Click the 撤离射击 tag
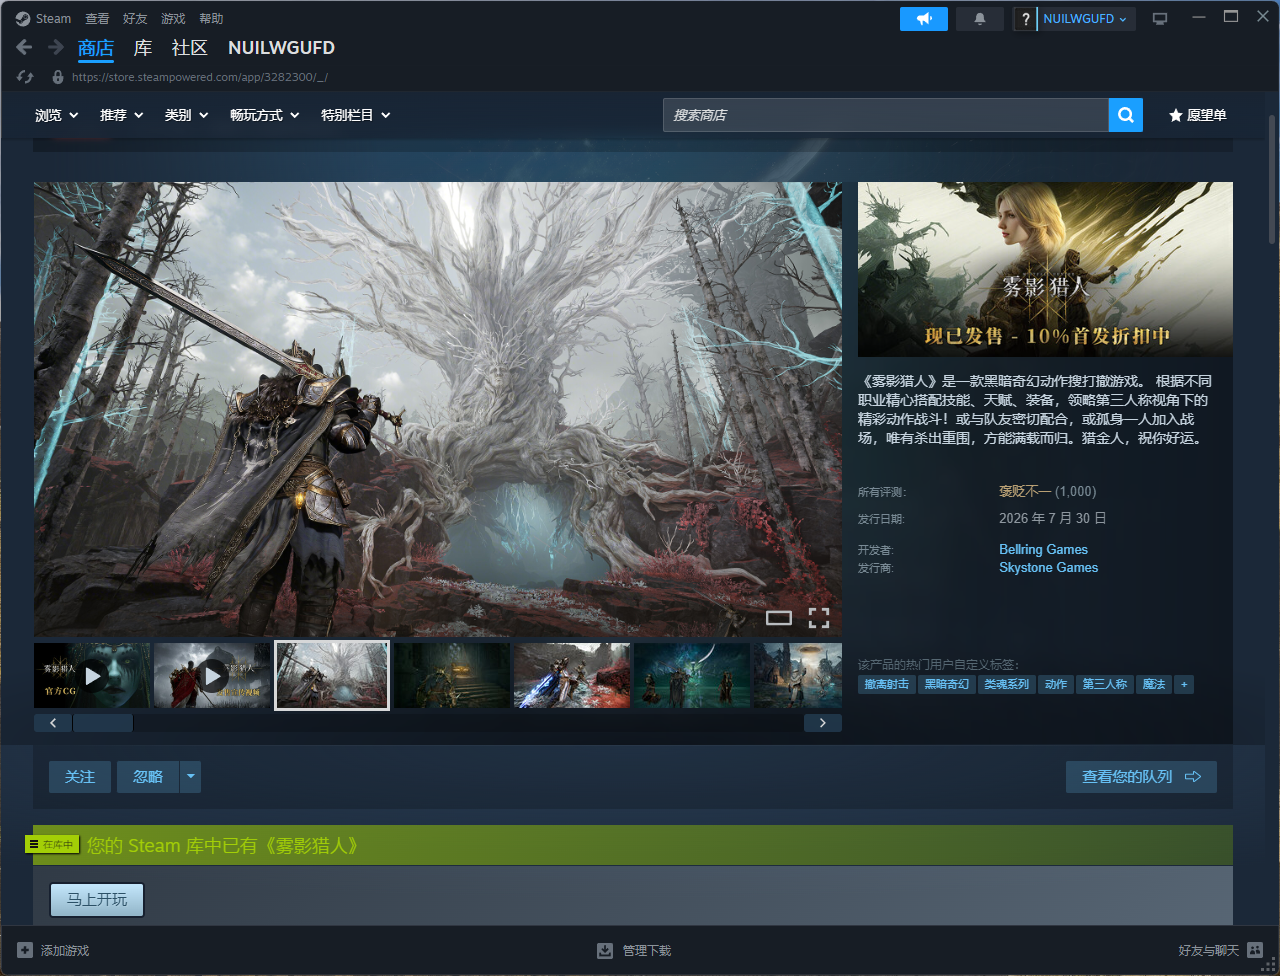 887,684
